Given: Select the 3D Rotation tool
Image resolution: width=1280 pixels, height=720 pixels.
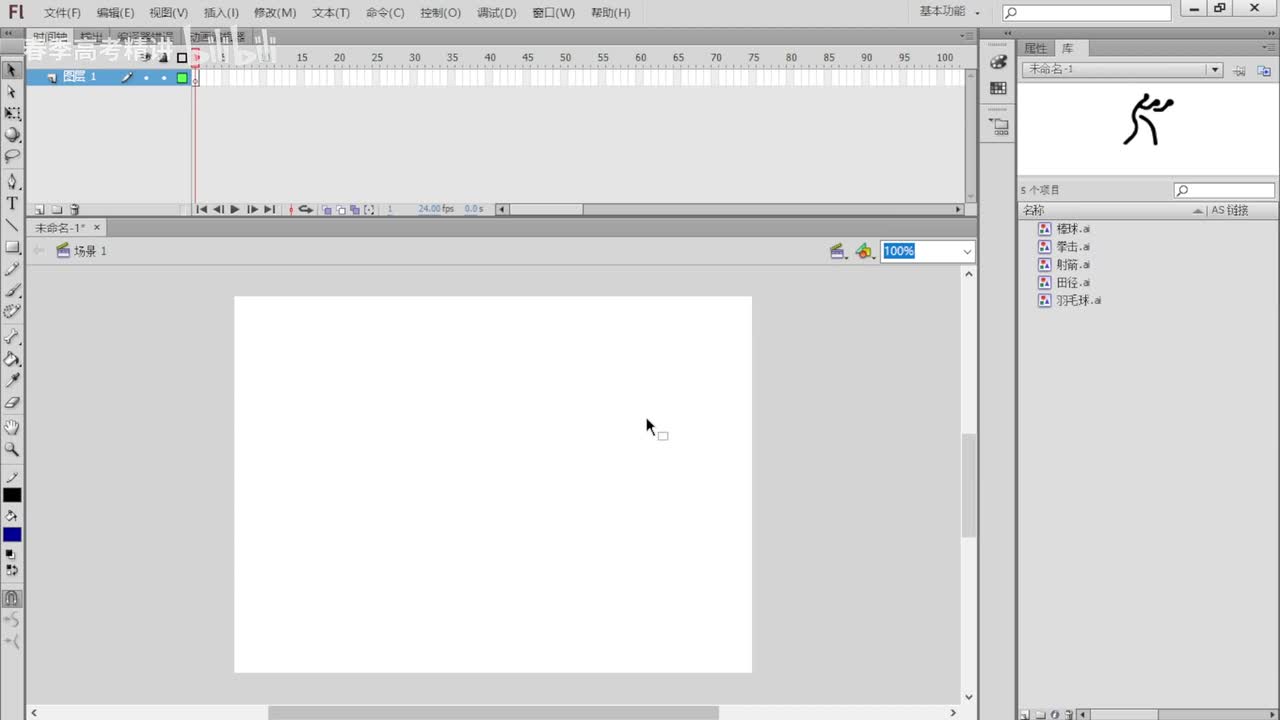Looking at the screenshot, I should (12, 135).
